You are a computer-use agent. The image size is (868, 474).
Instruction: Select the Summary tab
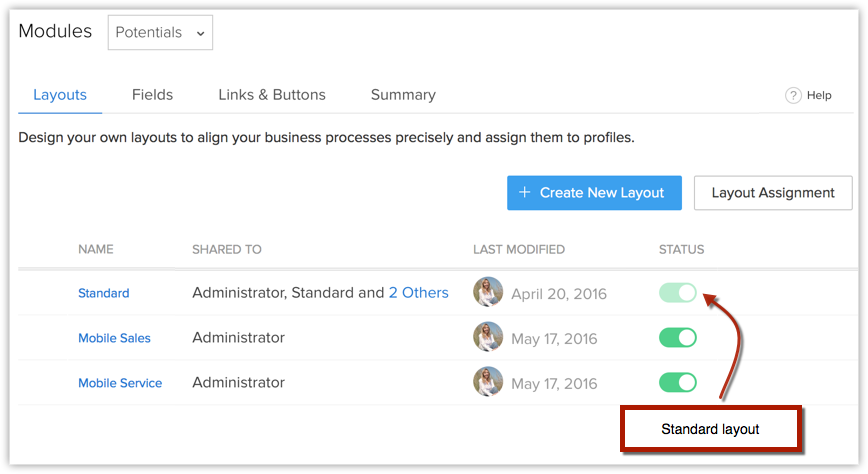point(403,95)
